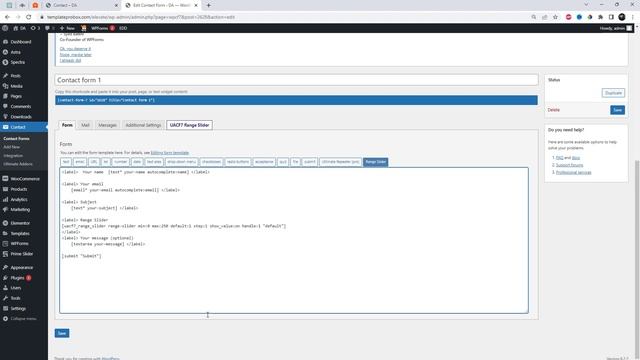The image size is (640, 360).
Task: Open the Support forums help link
Action: 569,165
